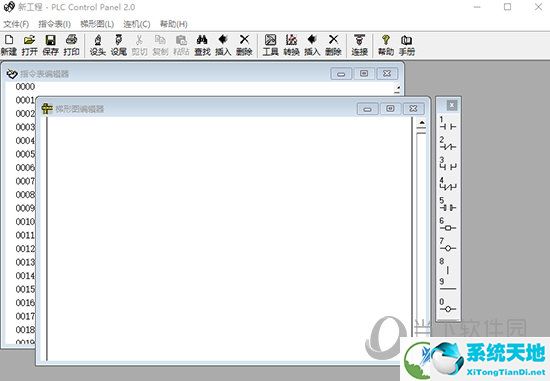Click the 工具 toolbar button

[270, 45]
